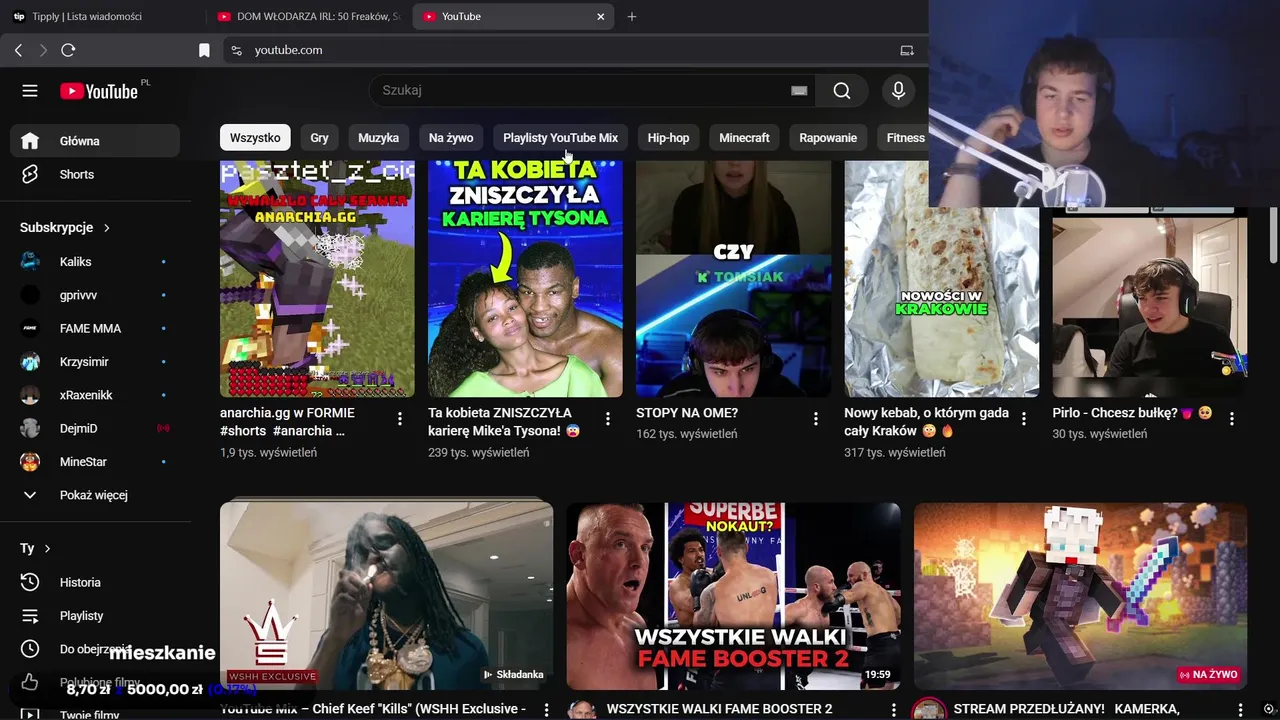This screenshot has height=720, width=1280.
Task: Select the Playlisty YouTube Mix chip
Action: pos(560,138)
